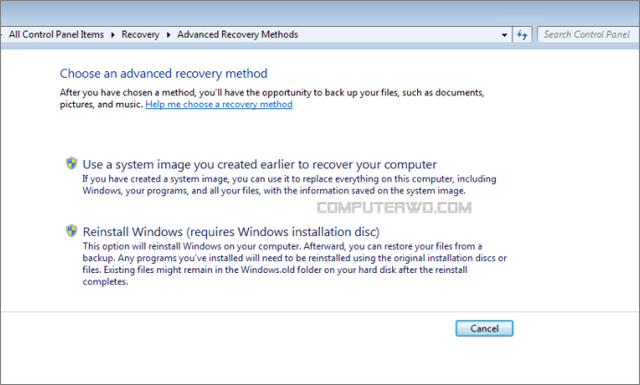Screen dimensions: 640x385
Task: Click the COMPUTERWD.COM watermark text
Action: [x=394, y=208]
